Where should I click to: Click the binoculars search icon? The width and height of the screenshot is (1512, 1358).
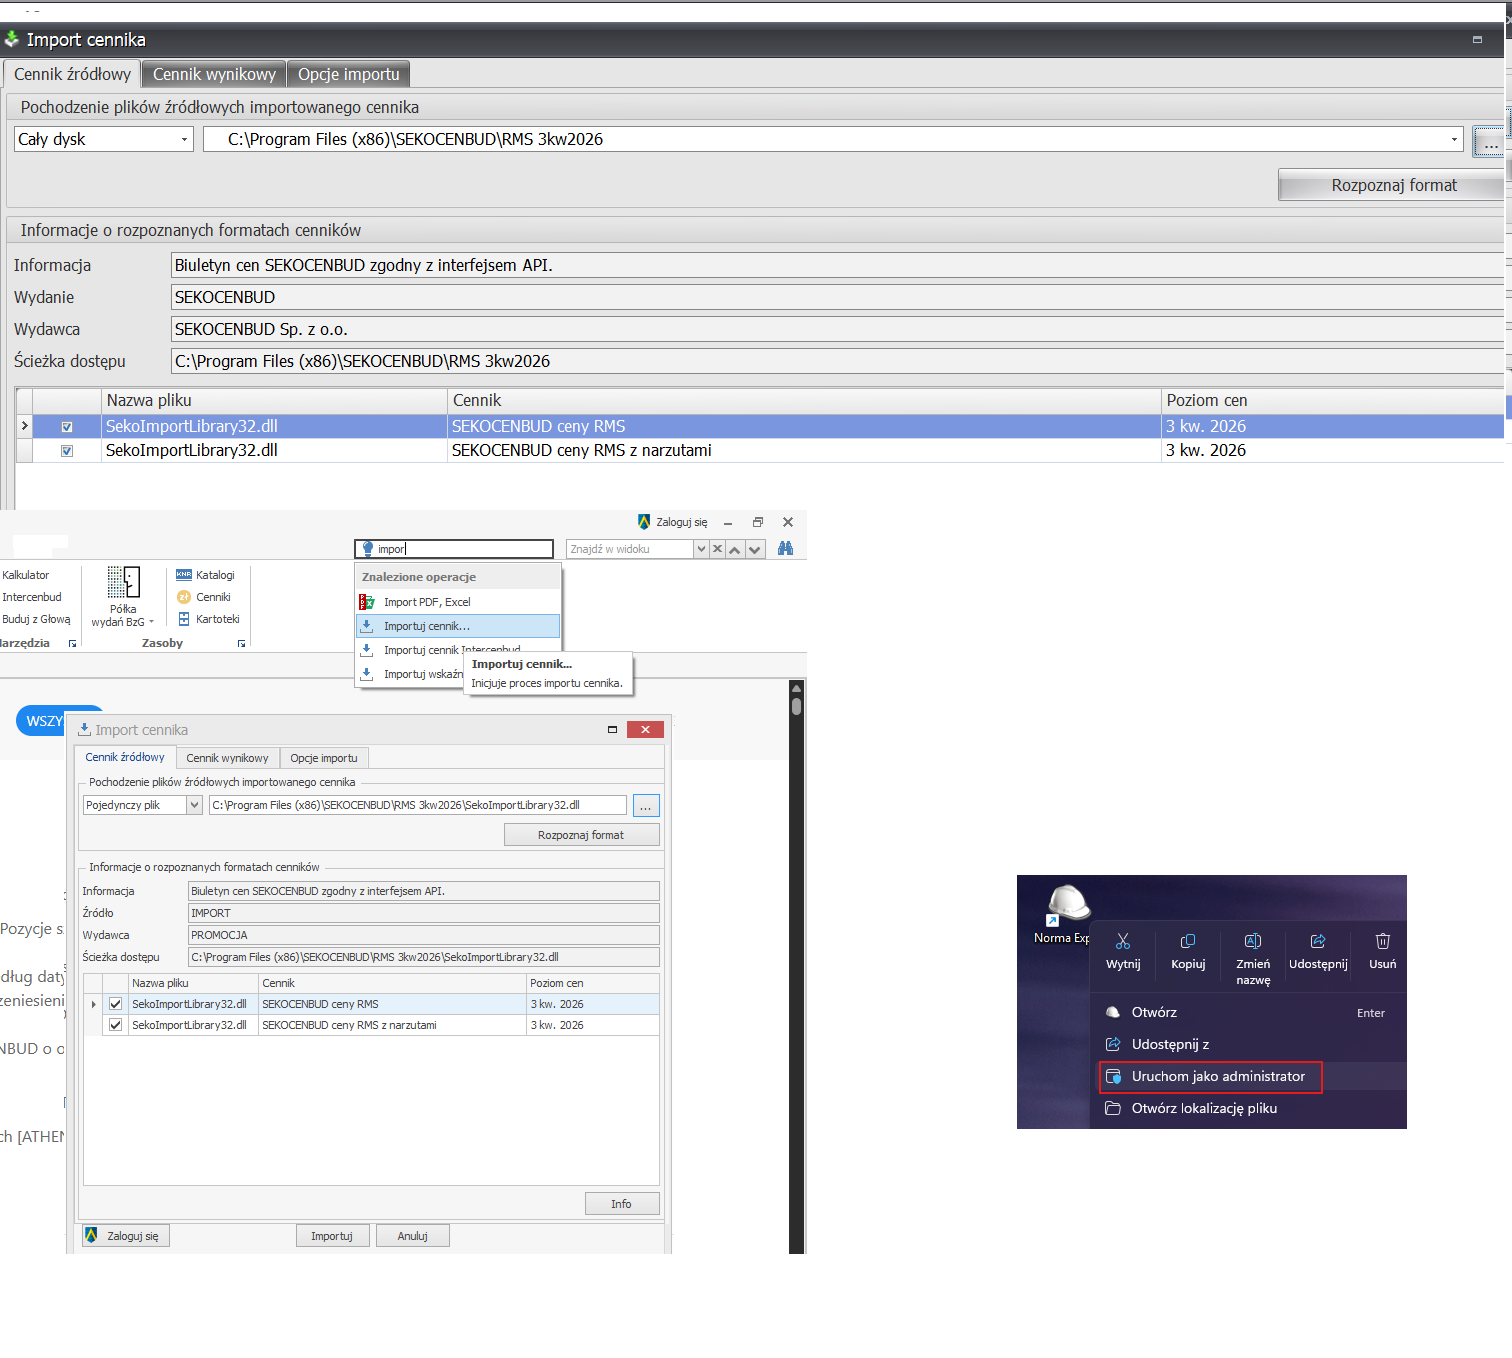(785, 549)
